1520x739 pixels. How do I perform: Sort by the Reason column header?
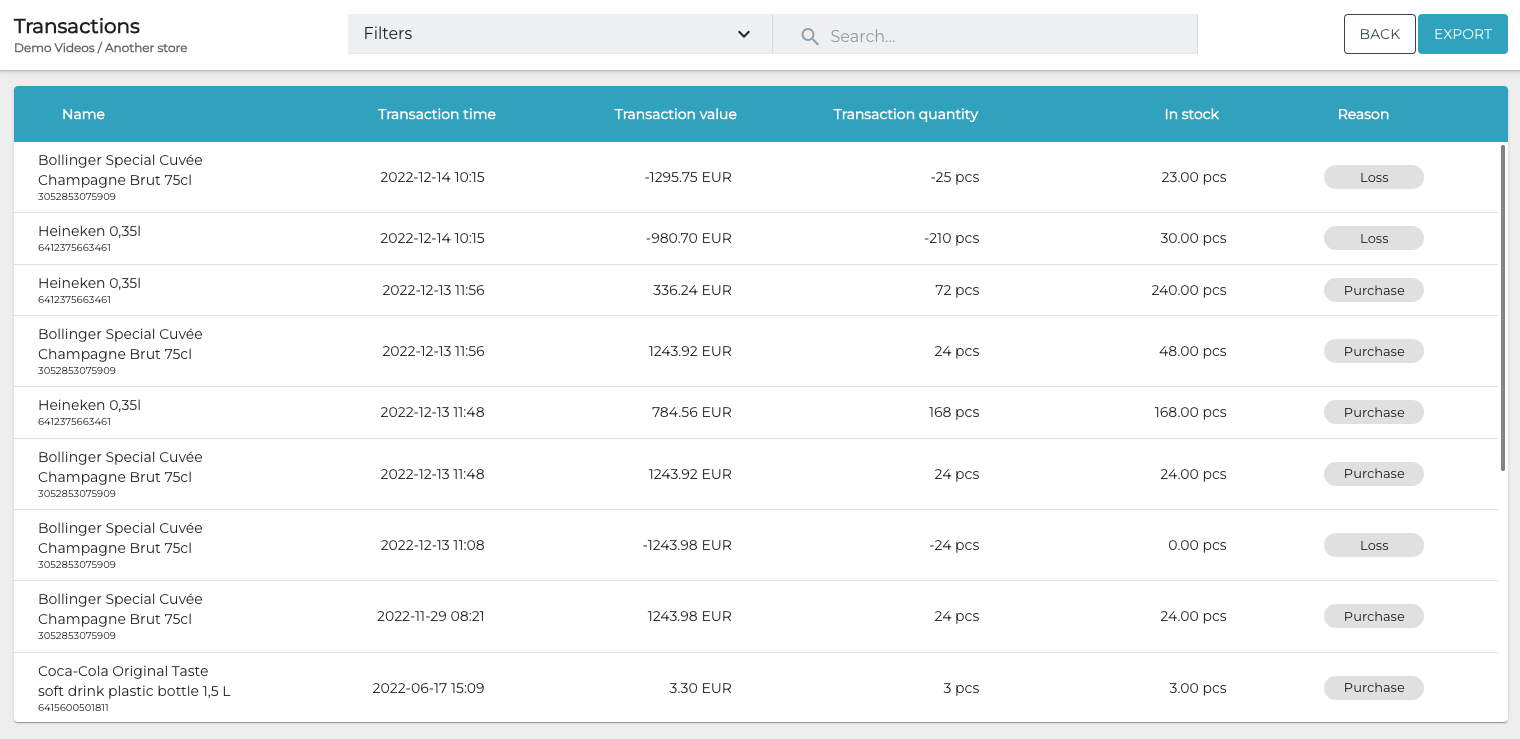1363,114
